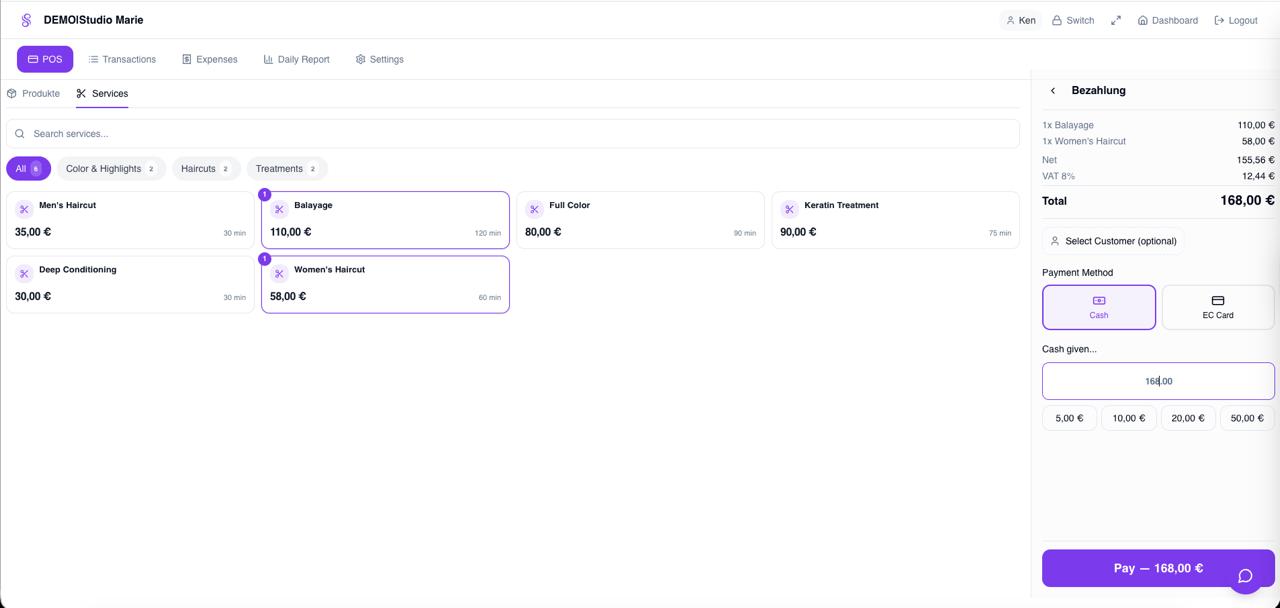
Task: Click scissors icon on Men's Haircut card
Action: (24, 210)
